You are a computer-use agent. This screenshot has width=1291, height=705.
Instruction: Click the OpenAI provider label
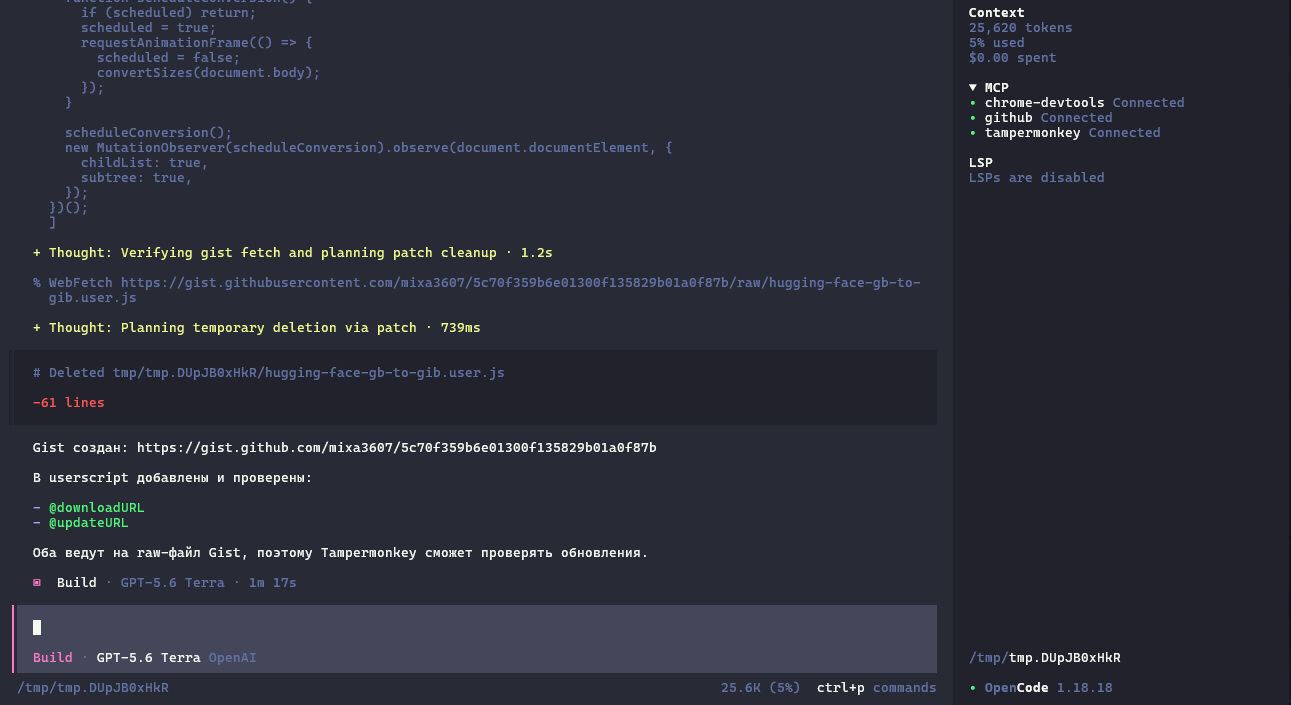click(x=233, y=658)
